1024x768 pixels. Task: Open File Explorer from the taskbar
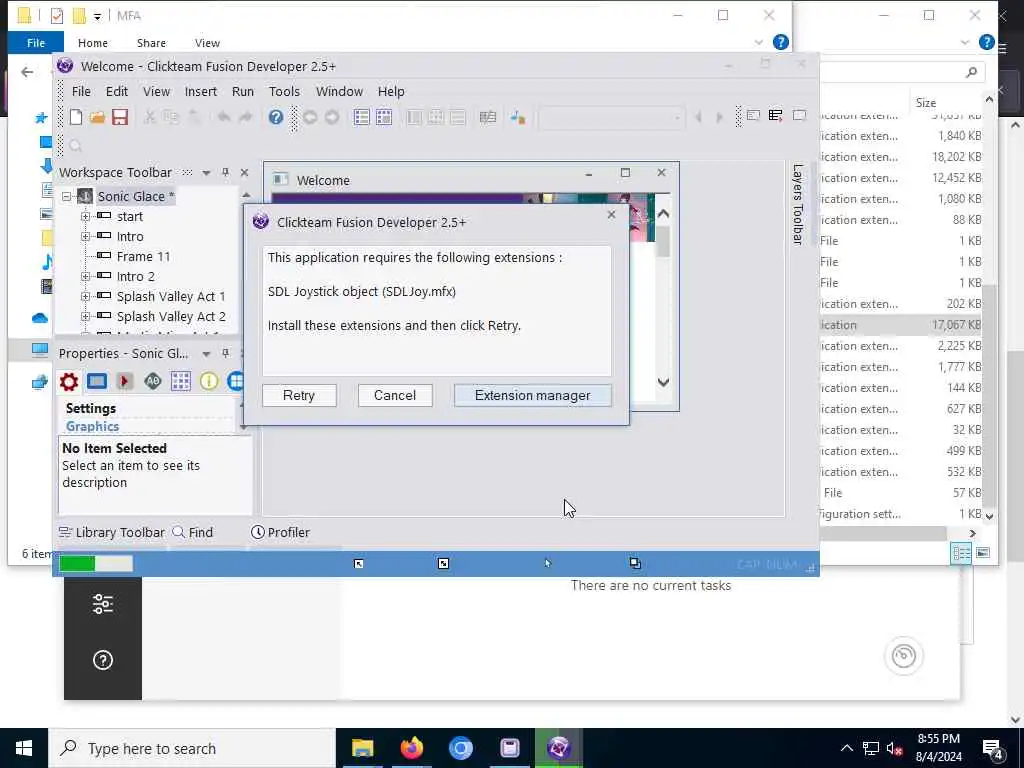click(x=362, y=748)
